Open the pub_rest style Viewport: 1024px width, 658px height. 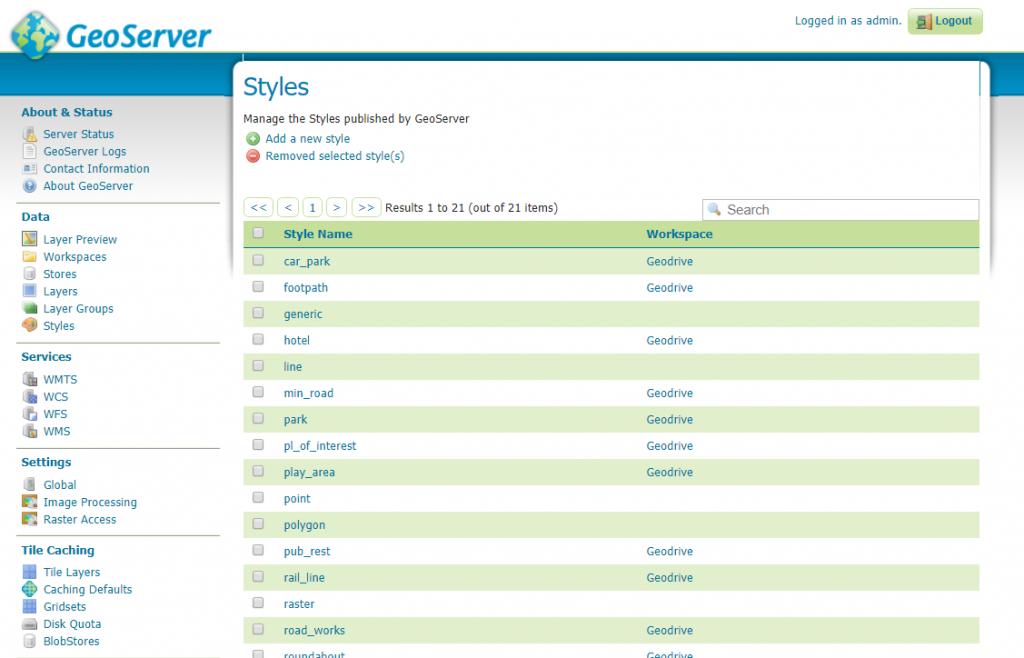click(x=306, y=551)
